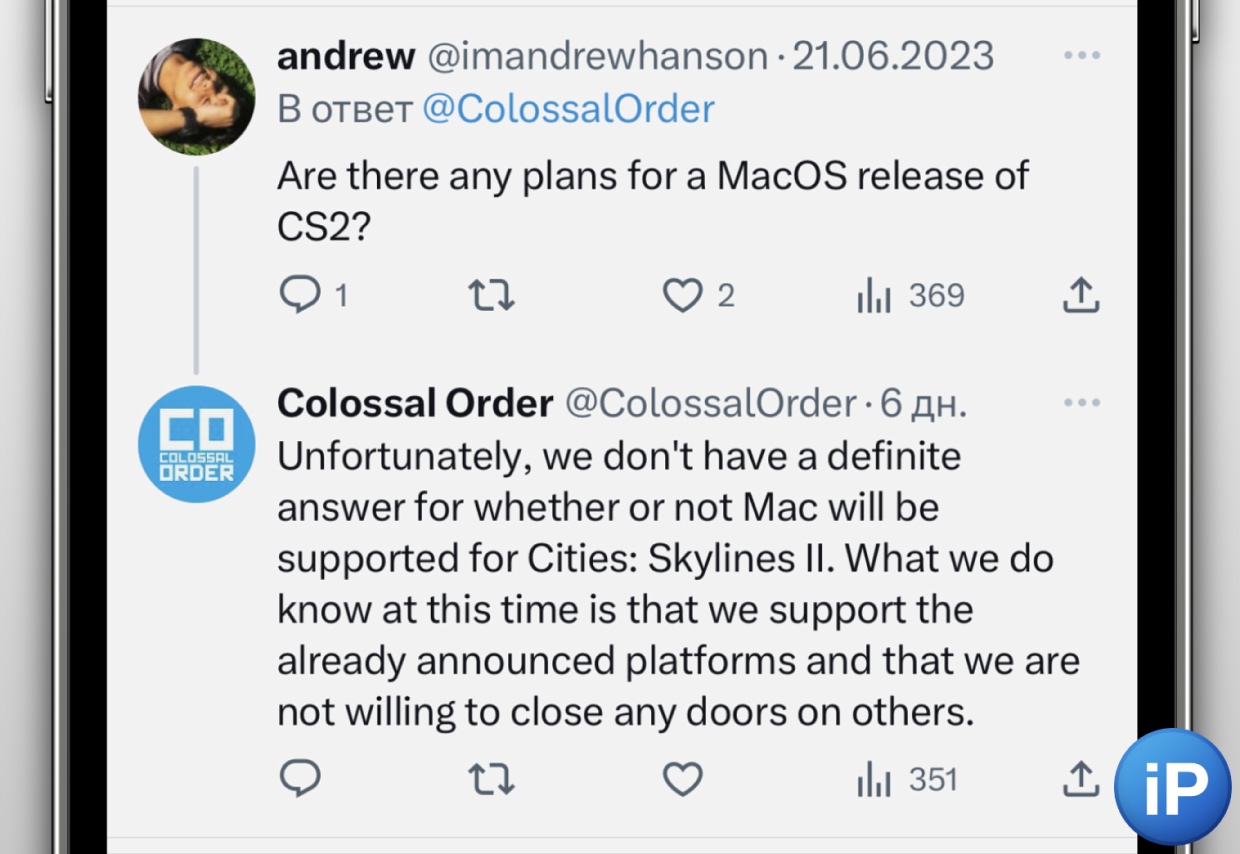Like andrew's tweet
This screenshot has width=1240, height=854.
(x=683, y=296)
